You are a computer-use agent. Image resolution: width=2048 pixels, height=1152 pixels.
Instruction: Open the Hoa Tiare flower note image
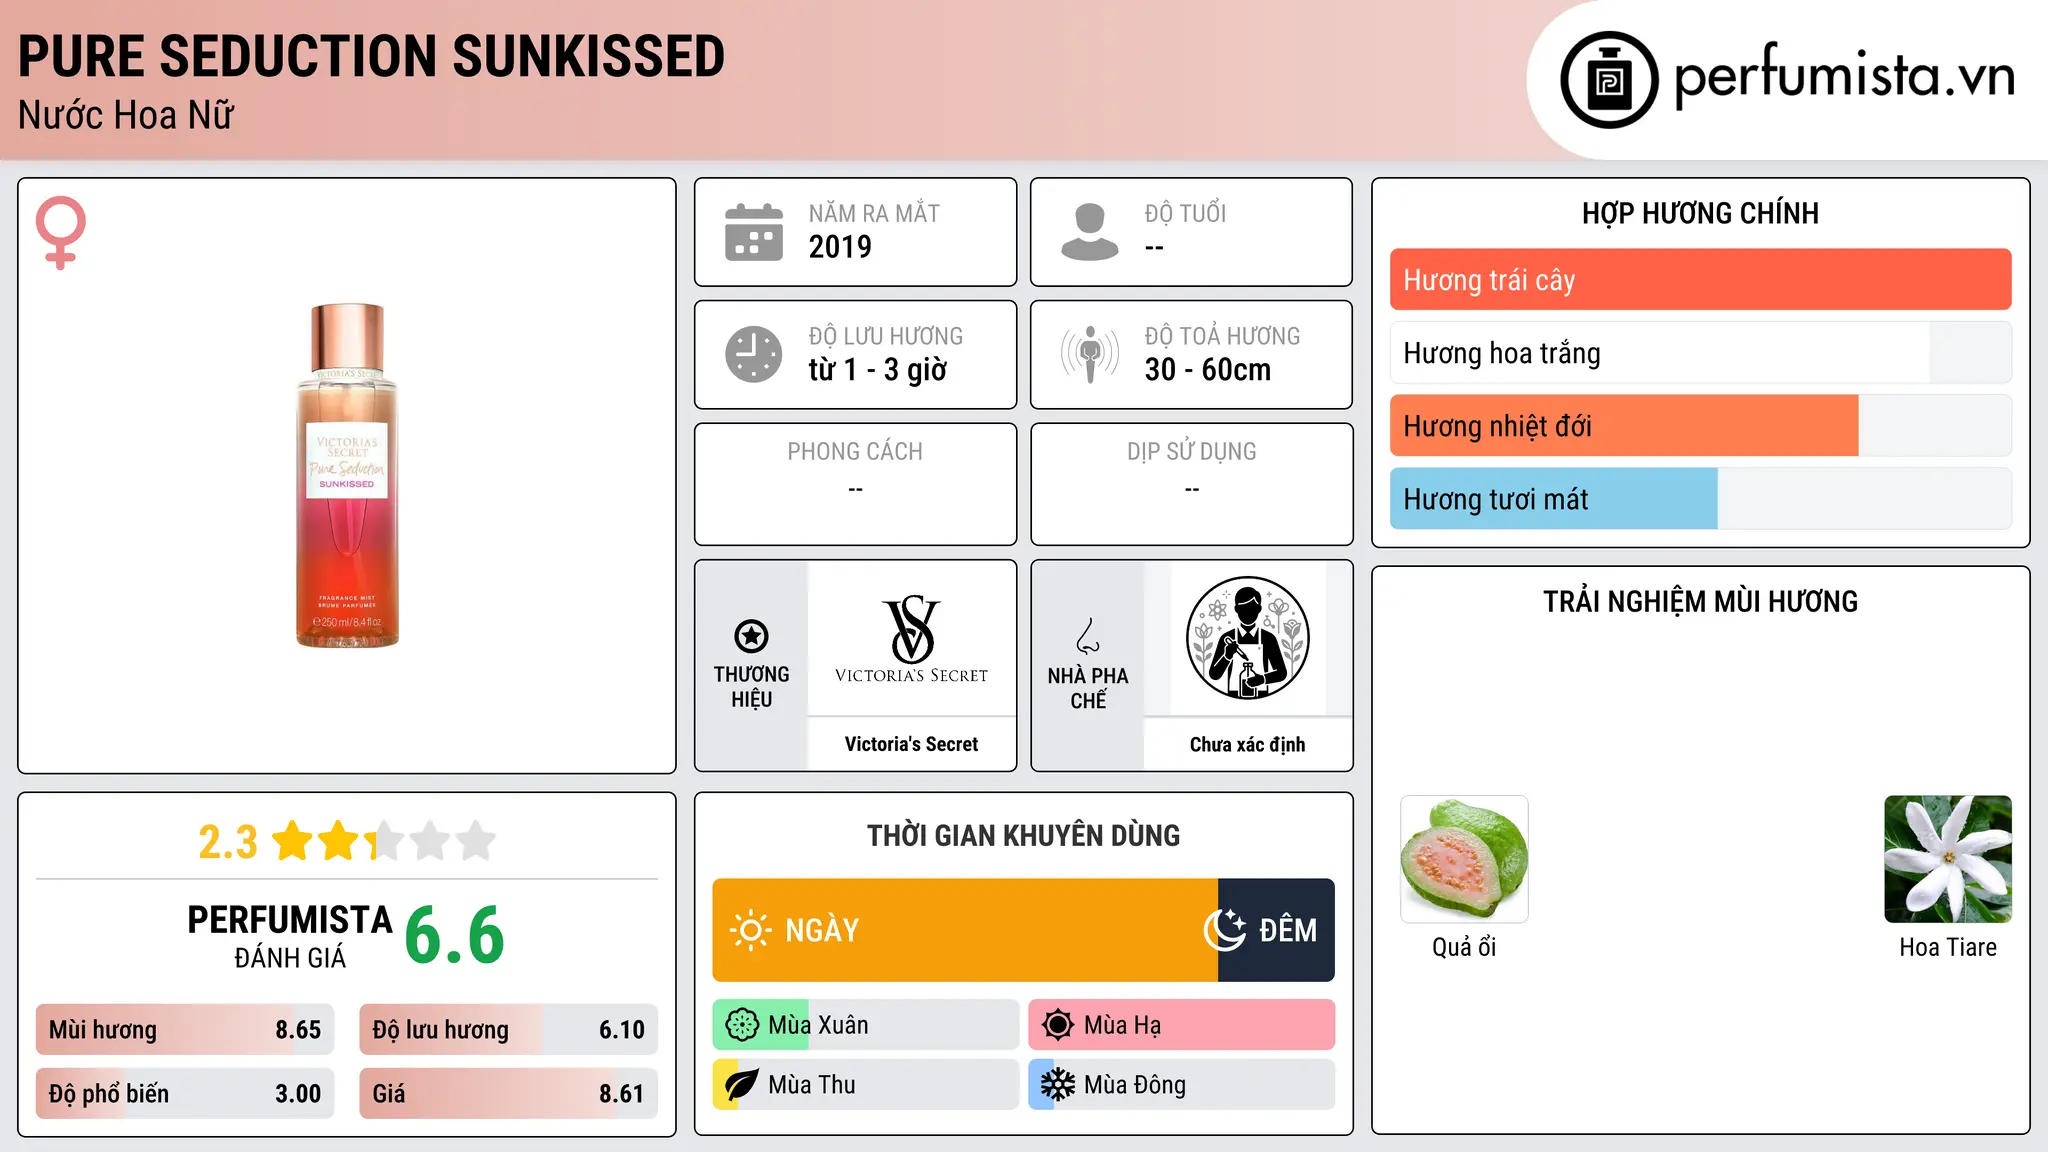(x=1948, y=859)
